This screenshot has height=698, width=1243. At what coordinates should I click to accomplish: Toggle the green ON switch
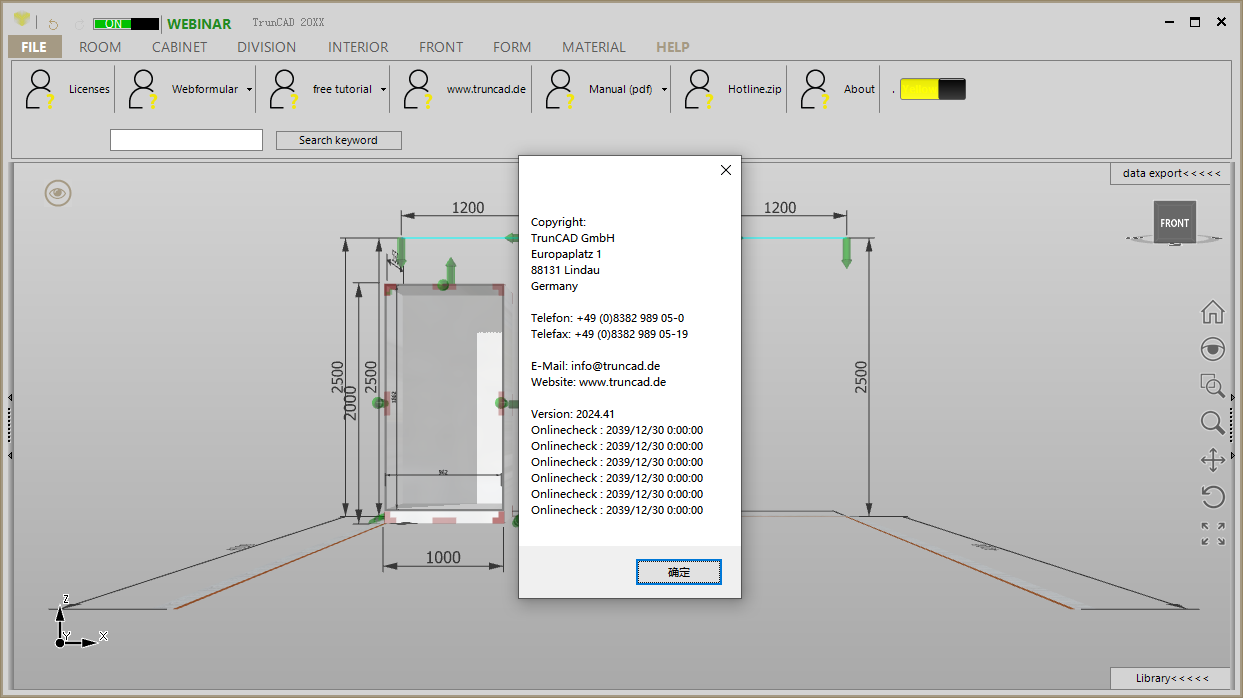(126, 24)
